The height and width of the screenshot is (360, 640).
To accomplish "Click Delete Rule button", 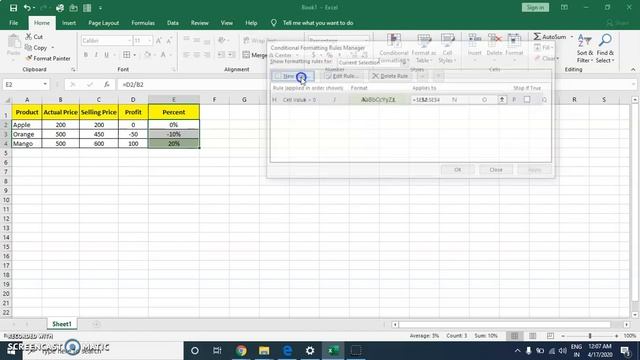I will coord(390,76).
